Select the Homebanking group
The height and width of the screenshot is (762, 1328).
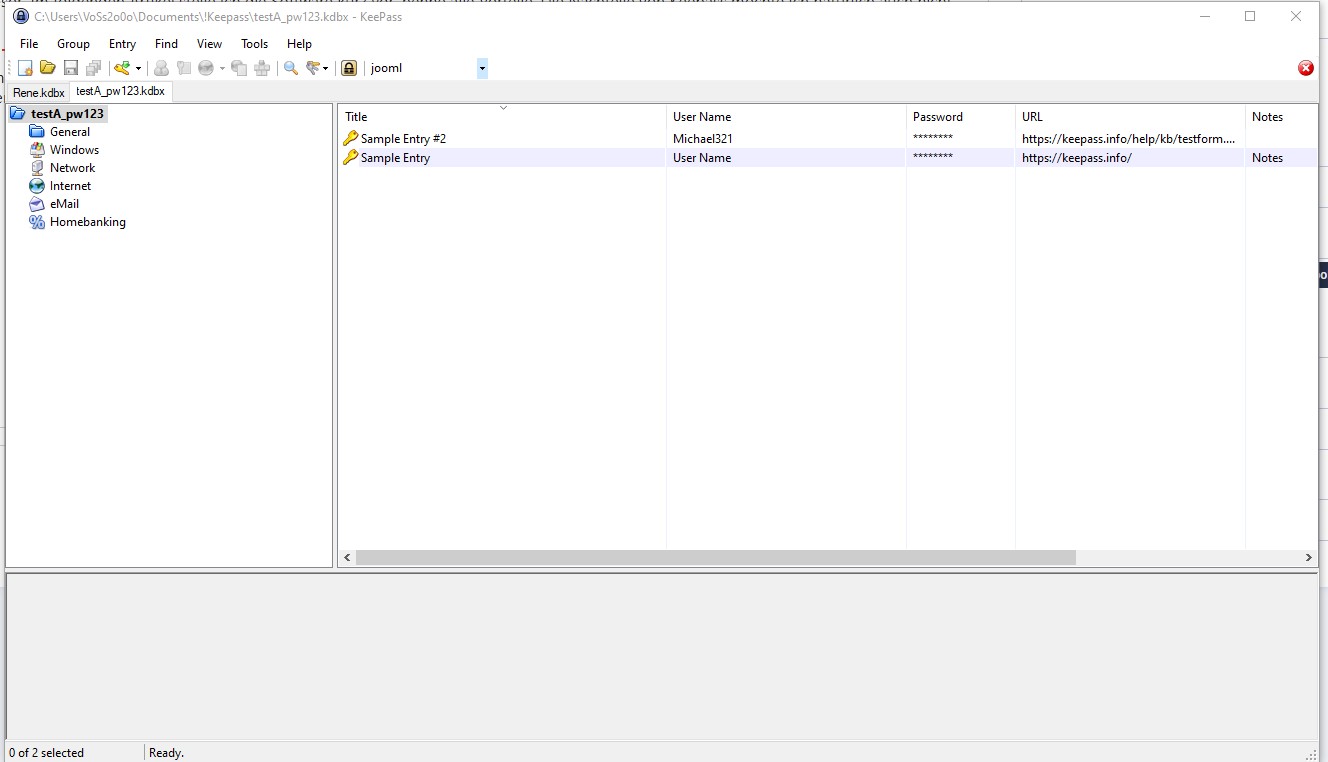coord(88,222)
